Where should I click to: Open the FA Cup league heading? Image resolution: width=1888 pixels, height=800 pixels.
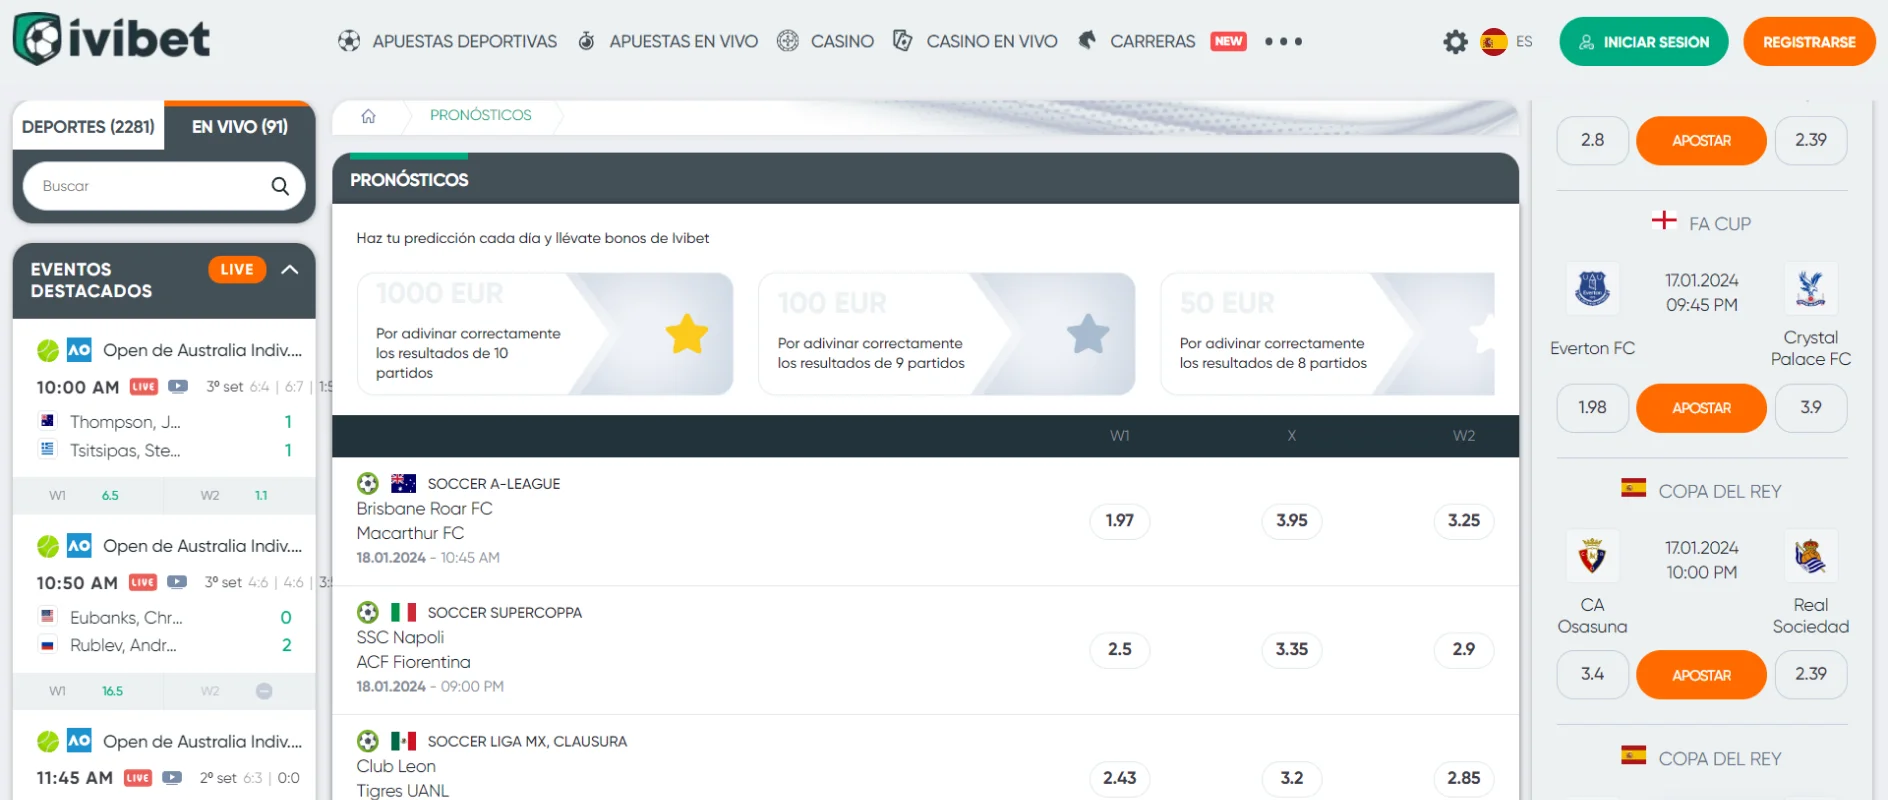[1701, 223]
